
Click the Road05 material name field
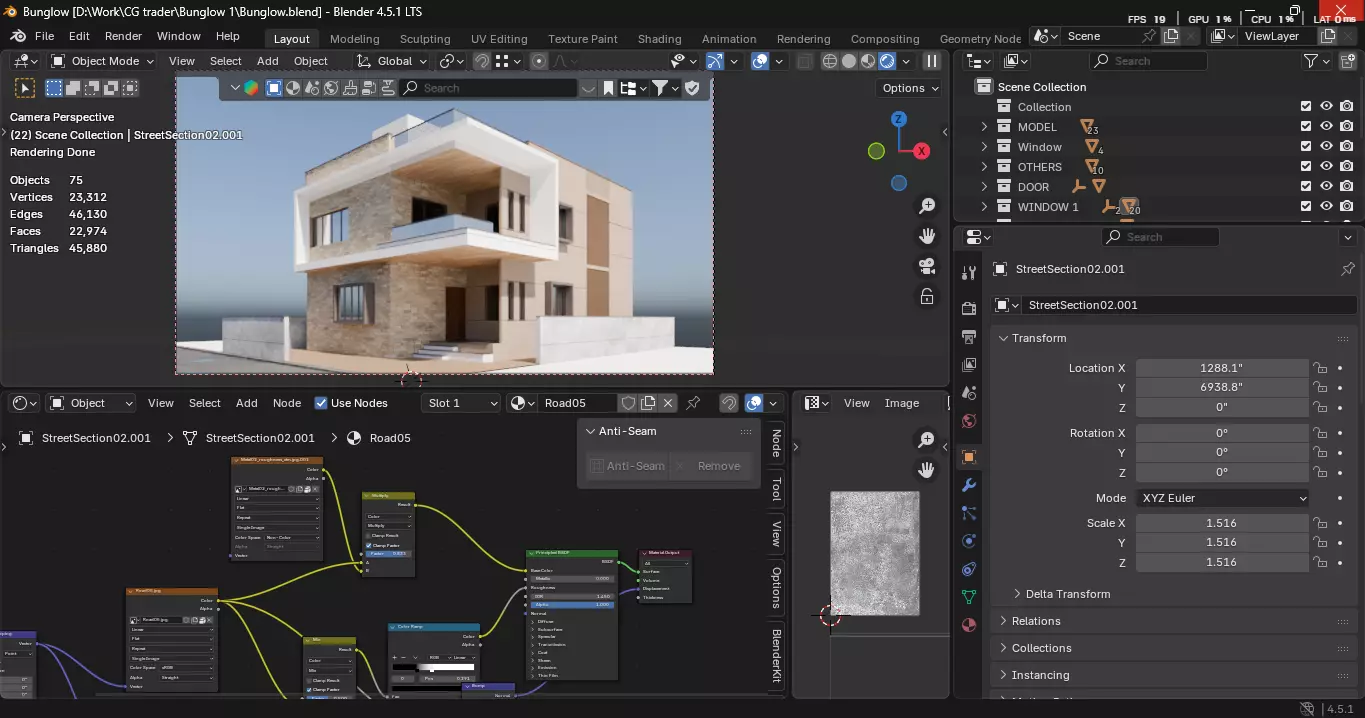[576, 403]
